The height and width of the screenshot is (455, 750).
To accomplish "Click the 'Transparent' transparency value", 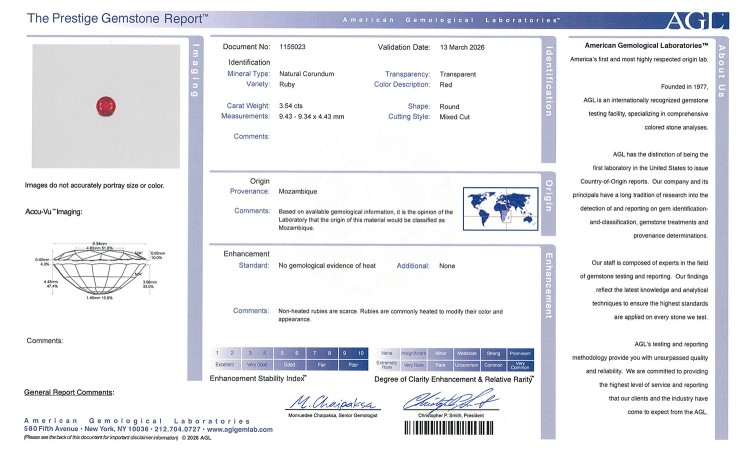I will pos(458,74).
